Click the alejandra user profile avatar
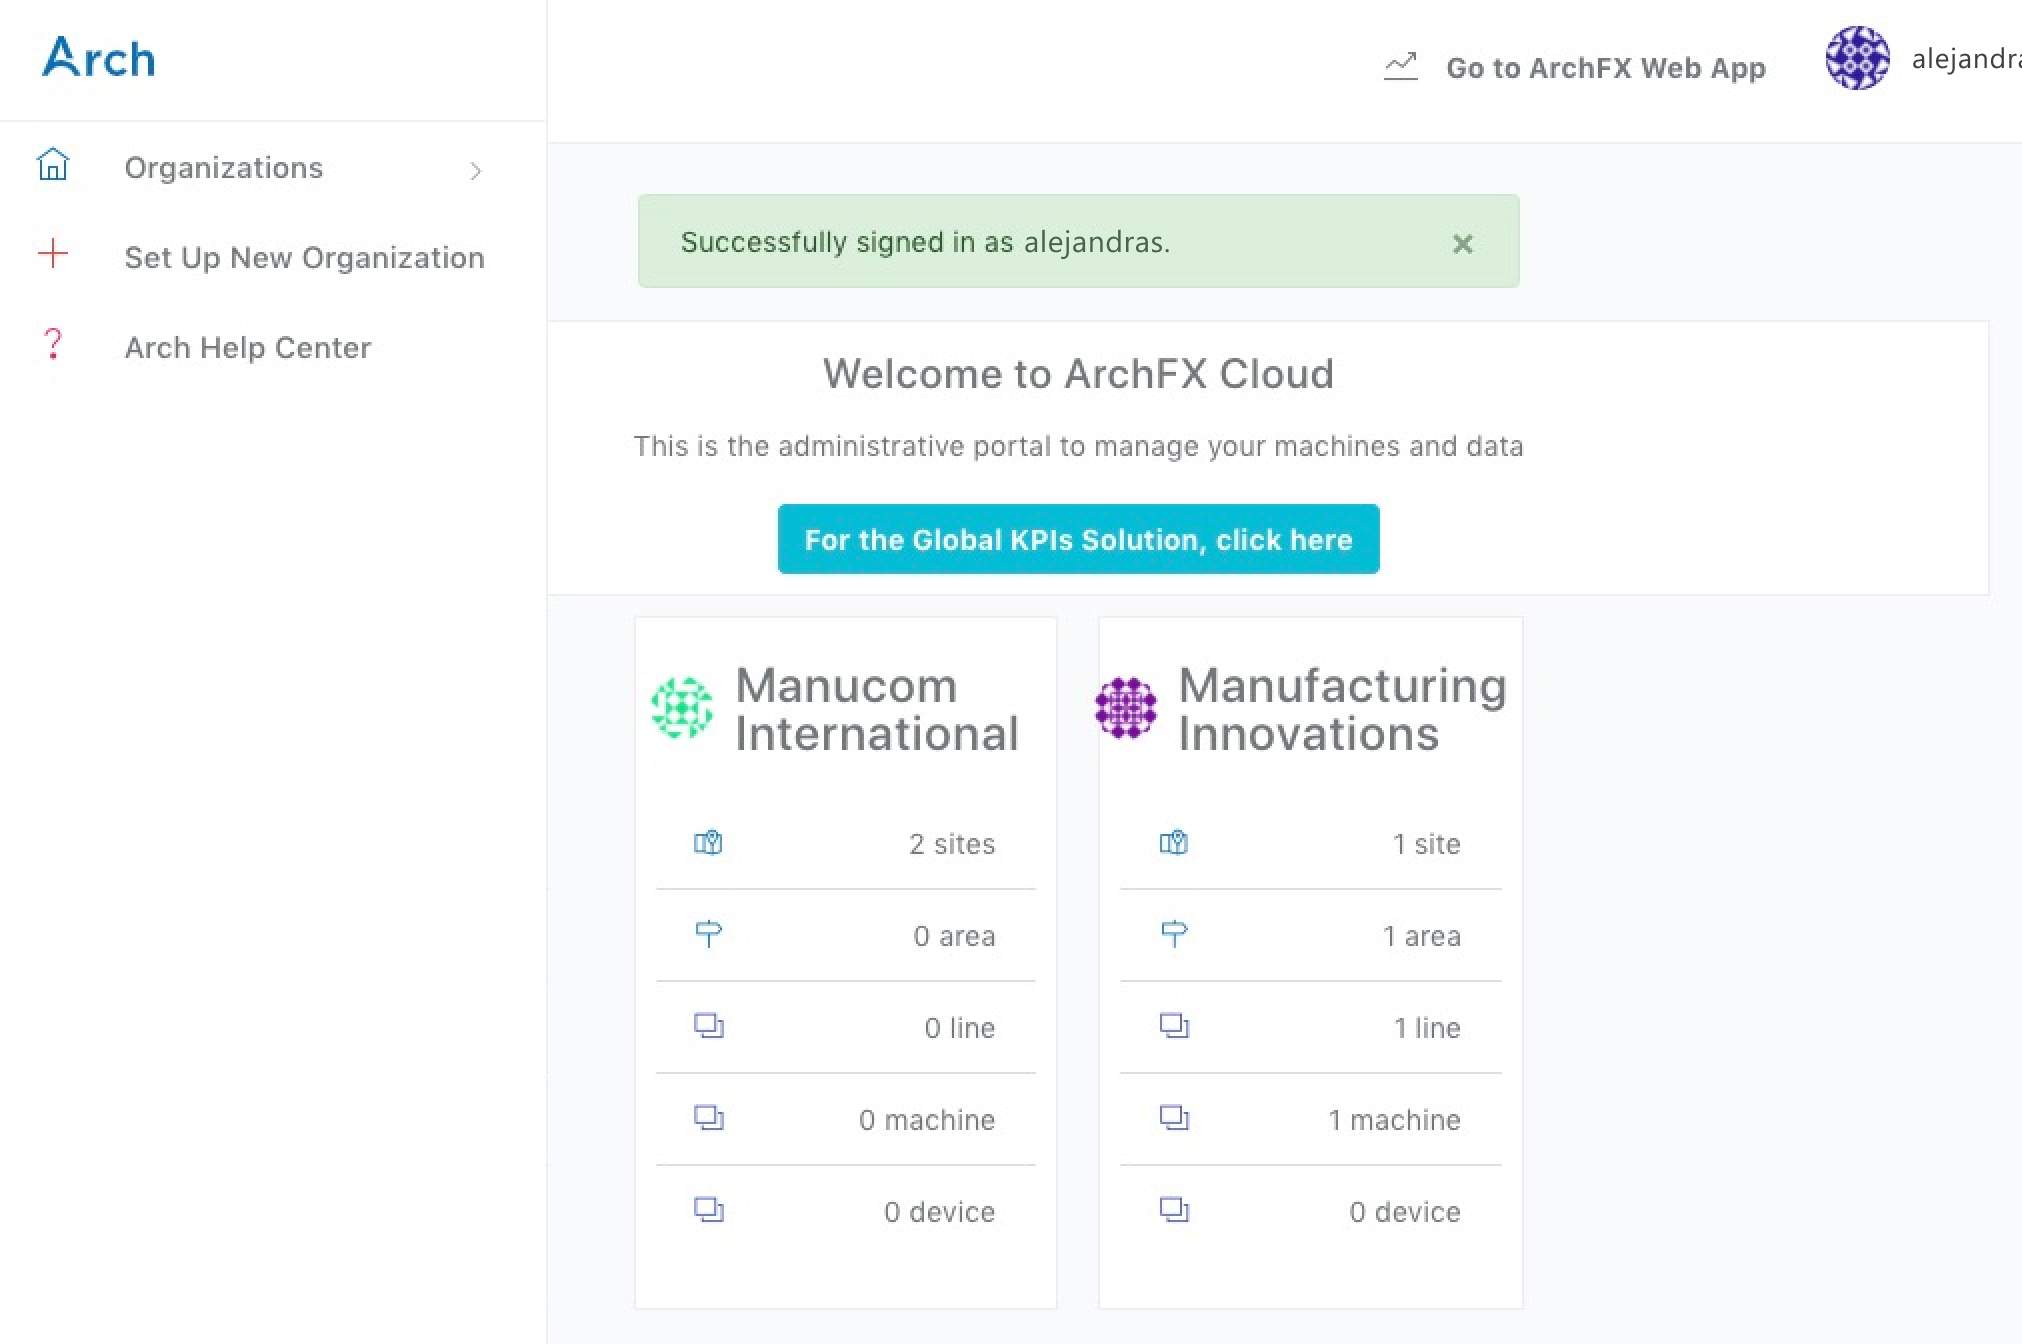 click(x=1857, y=66)
